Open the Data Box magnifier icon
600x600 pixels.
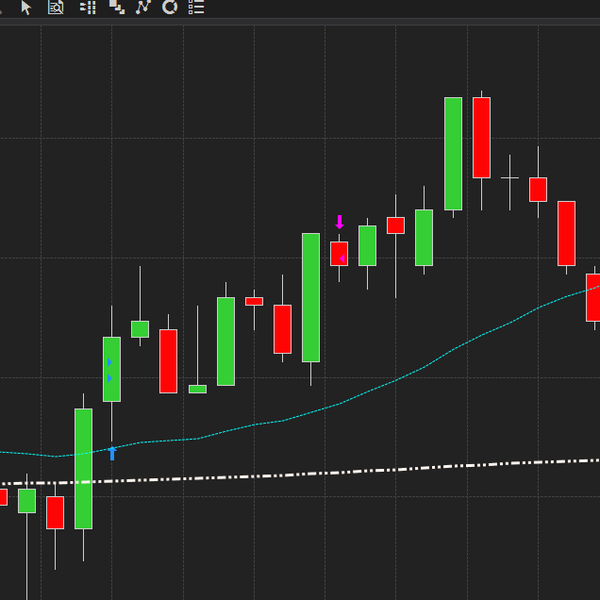point(56,7)
